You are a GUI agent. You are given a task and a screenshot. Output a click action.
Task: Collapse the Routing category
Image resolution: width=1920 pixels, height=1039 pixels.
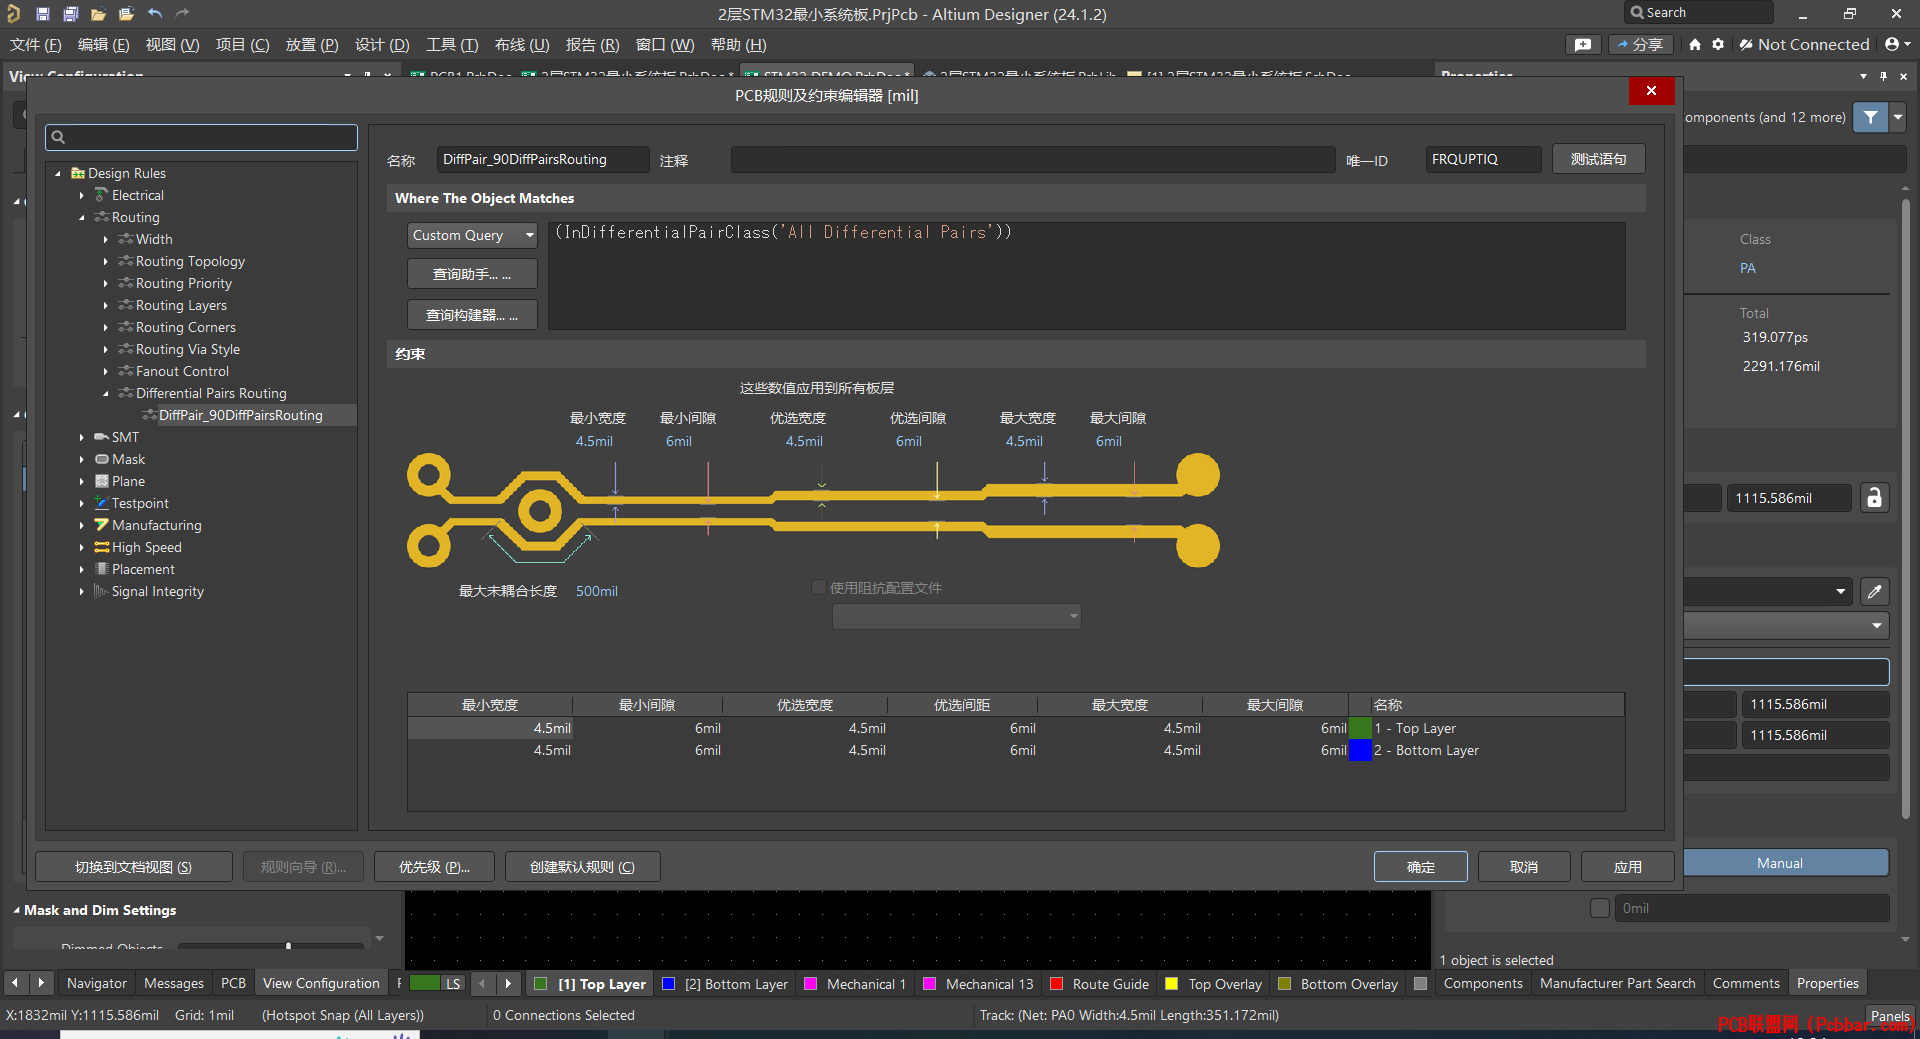pyautogui.click(x=82, y=217)
